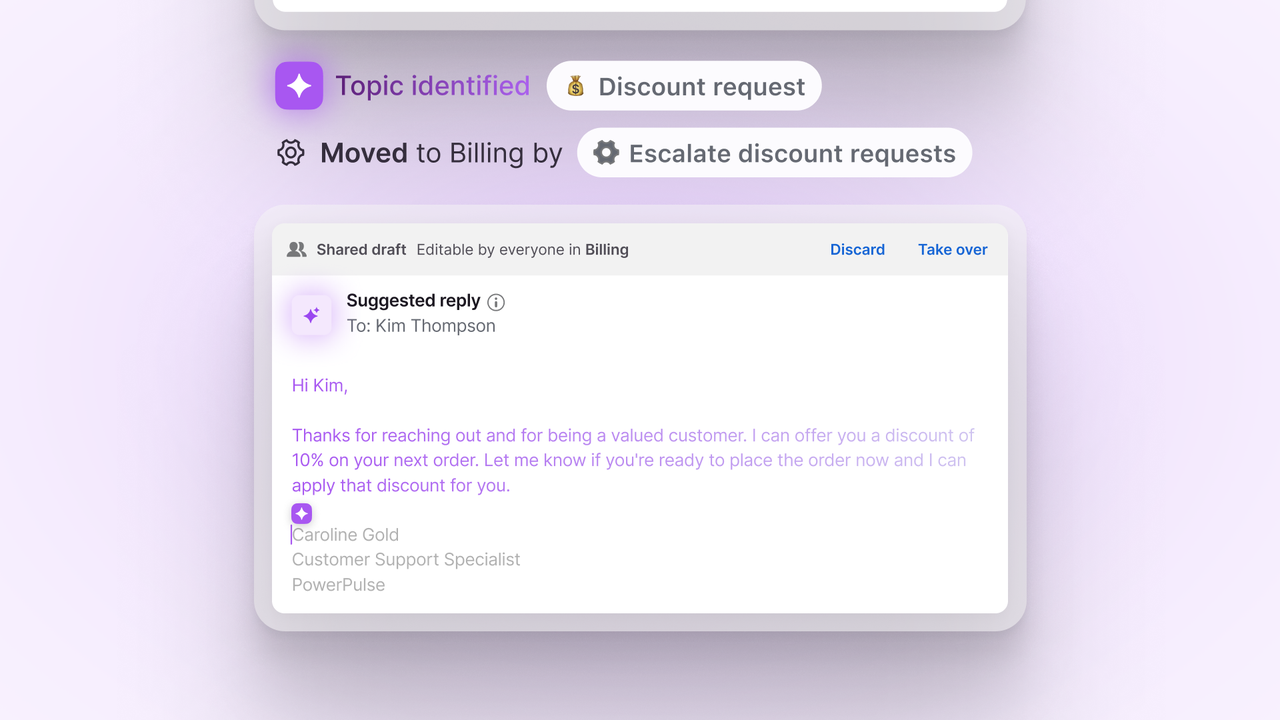Open the info icon beside Suggested reply
The image size is (1280, 720).
click(x=496, y=302)
